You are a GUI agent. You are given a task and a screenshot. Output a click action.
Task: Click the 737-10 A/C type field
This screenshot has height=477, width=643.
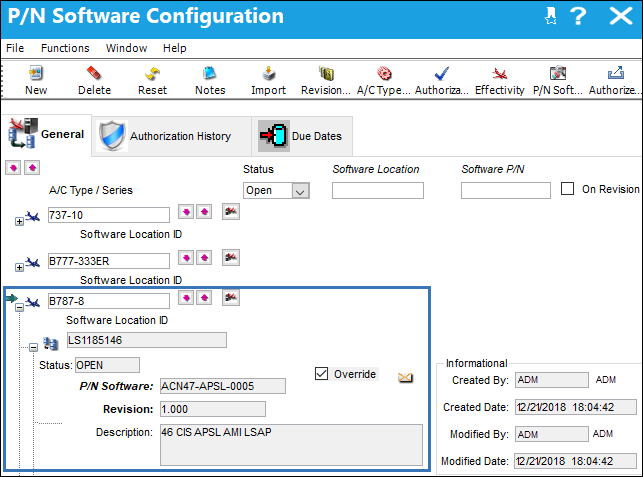[109, 215]
